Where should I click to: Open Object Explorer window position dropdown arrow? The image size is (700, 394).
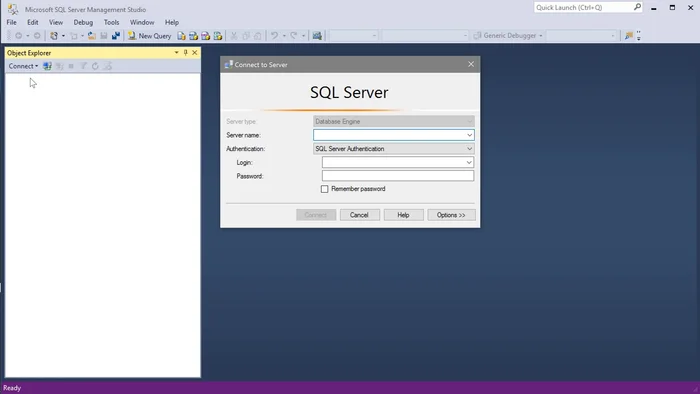[x=176, y=53]
